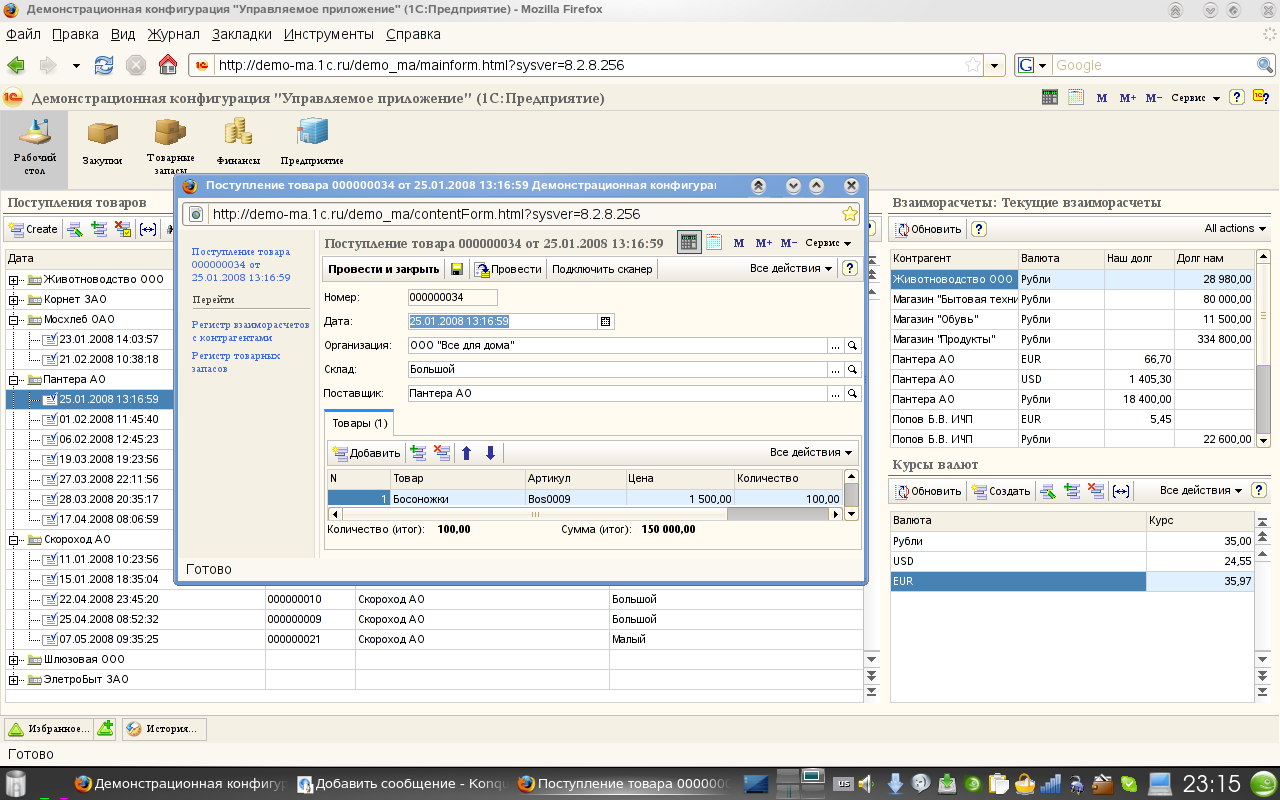Open Firefox Журнал menu
This screenshot has height=800, width=1280.
pos(173,34)
